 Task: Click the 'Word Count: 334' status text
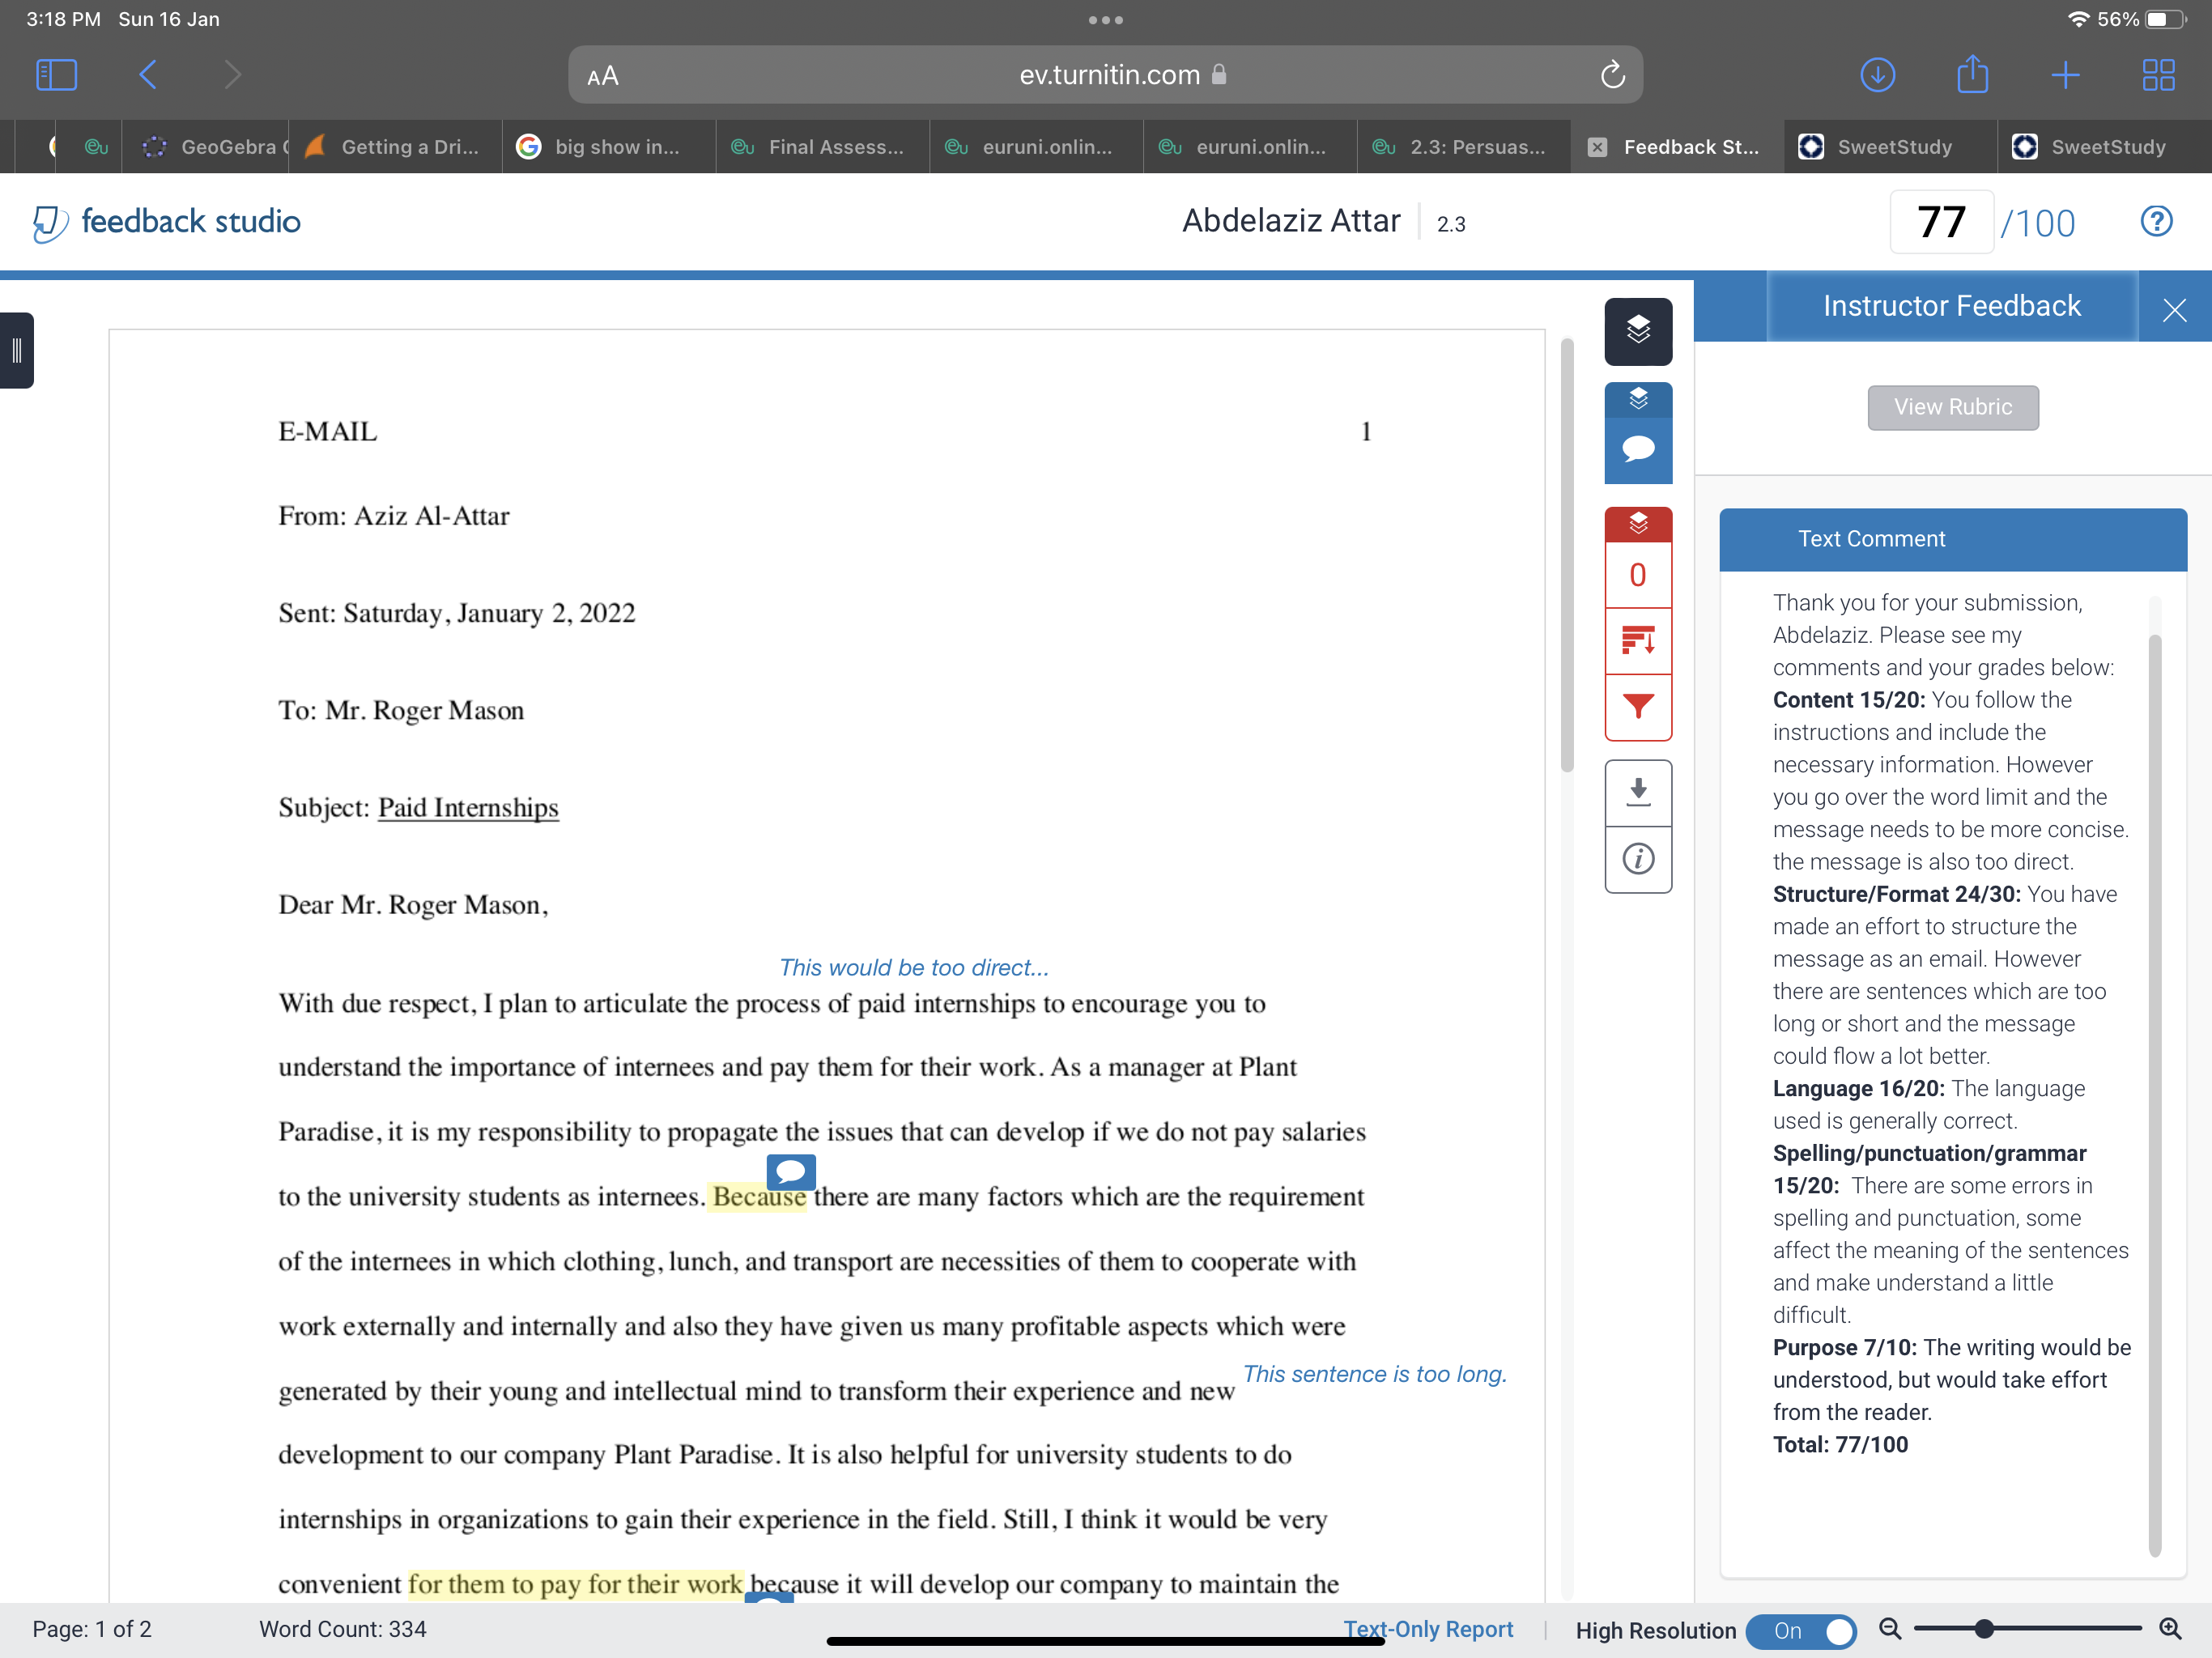point(342,1629)
